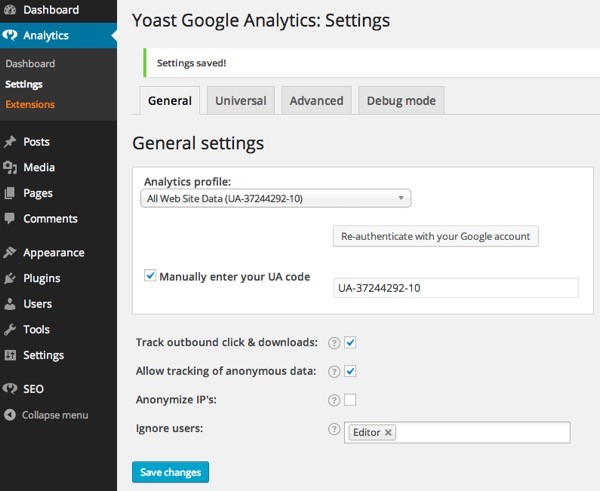Open the Analytics profile dropdown
600x491 pixels.
[276, 198]
